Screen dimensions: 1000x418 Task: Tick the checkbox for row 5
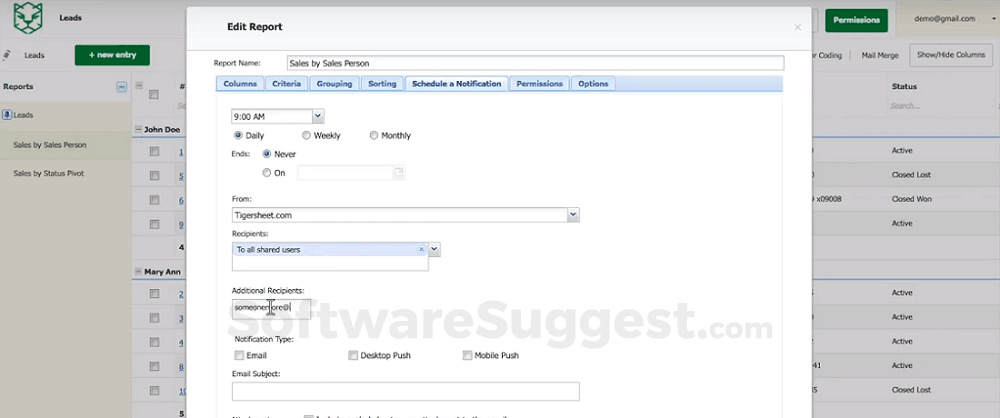(154, 175)
